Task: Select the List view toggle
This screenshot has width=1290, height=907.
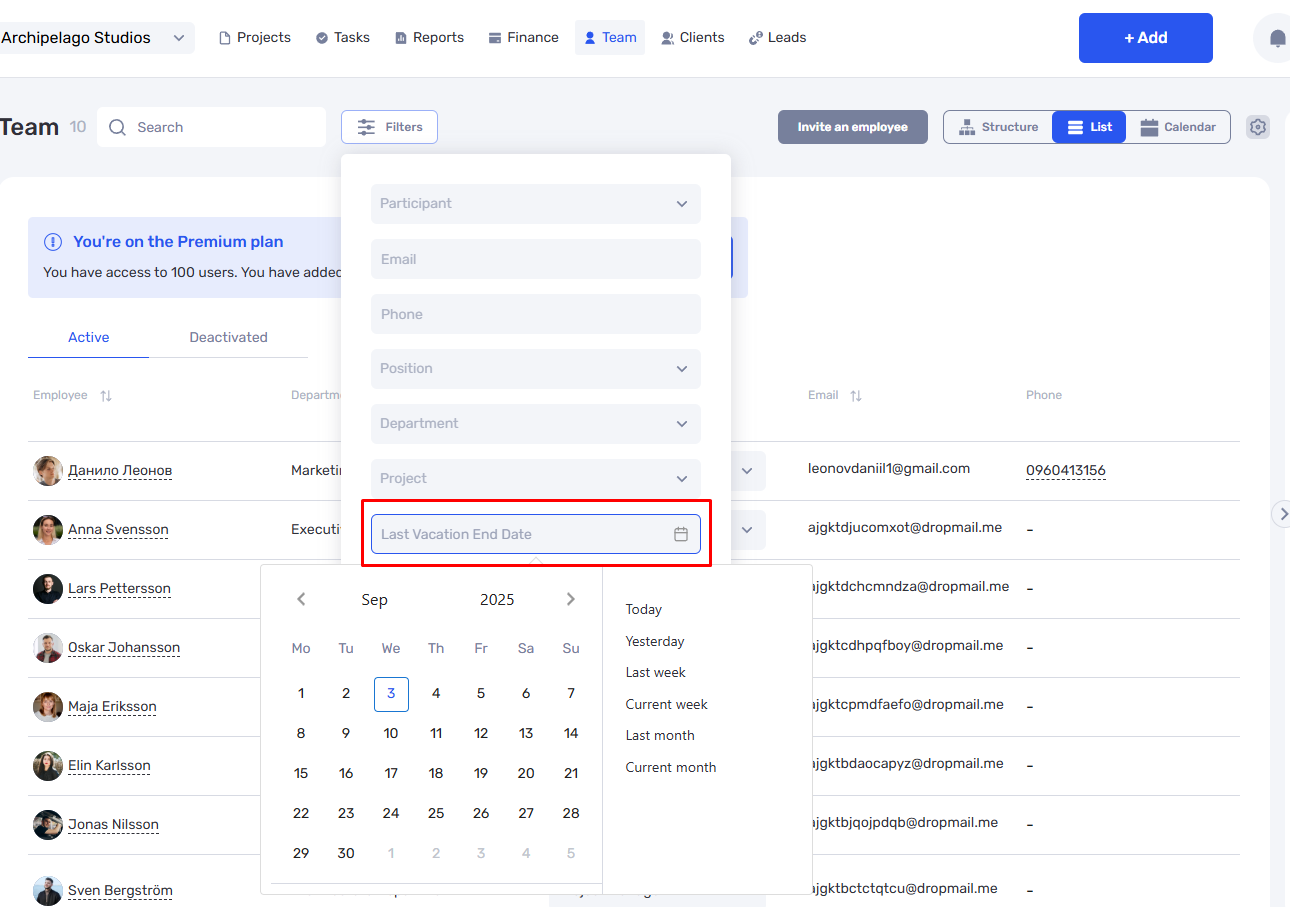Action: [x=1089, y=127]
